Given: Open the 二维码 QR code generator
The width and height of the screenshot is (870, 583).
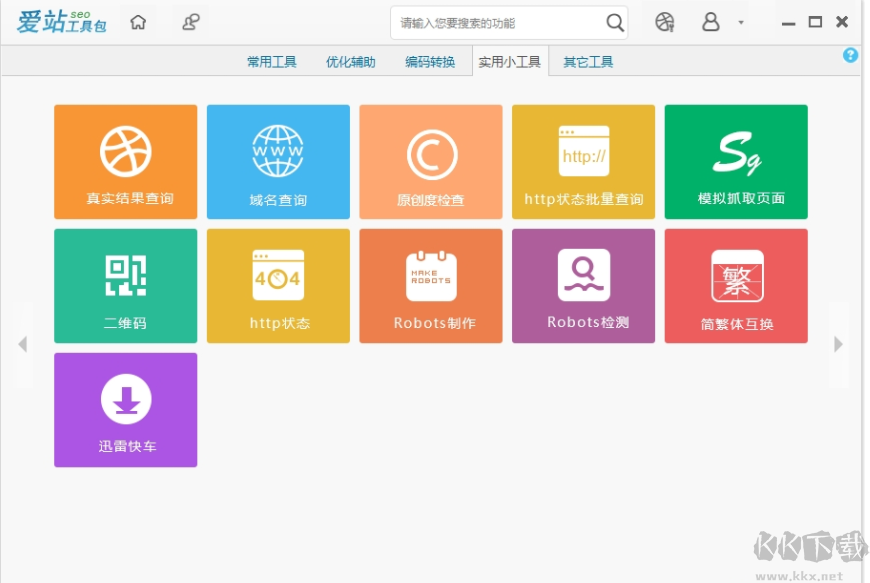Looking at the screenshot, I should tap(125, 285).
